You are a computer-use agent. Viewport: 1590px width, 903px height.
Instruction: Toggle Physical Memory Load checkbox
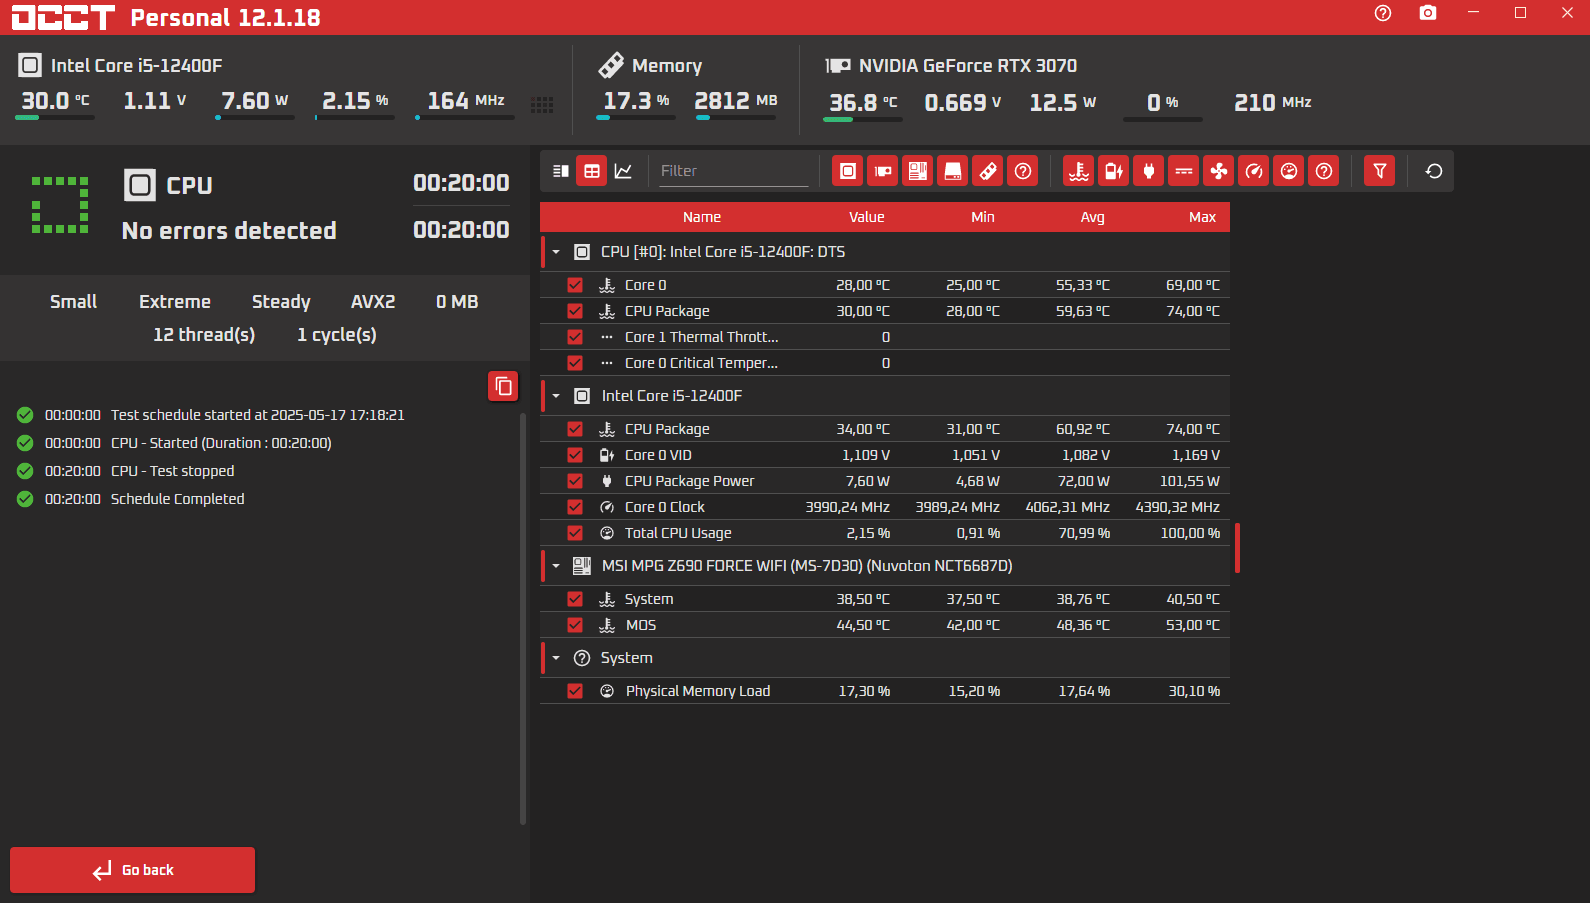tap(575, 691)
